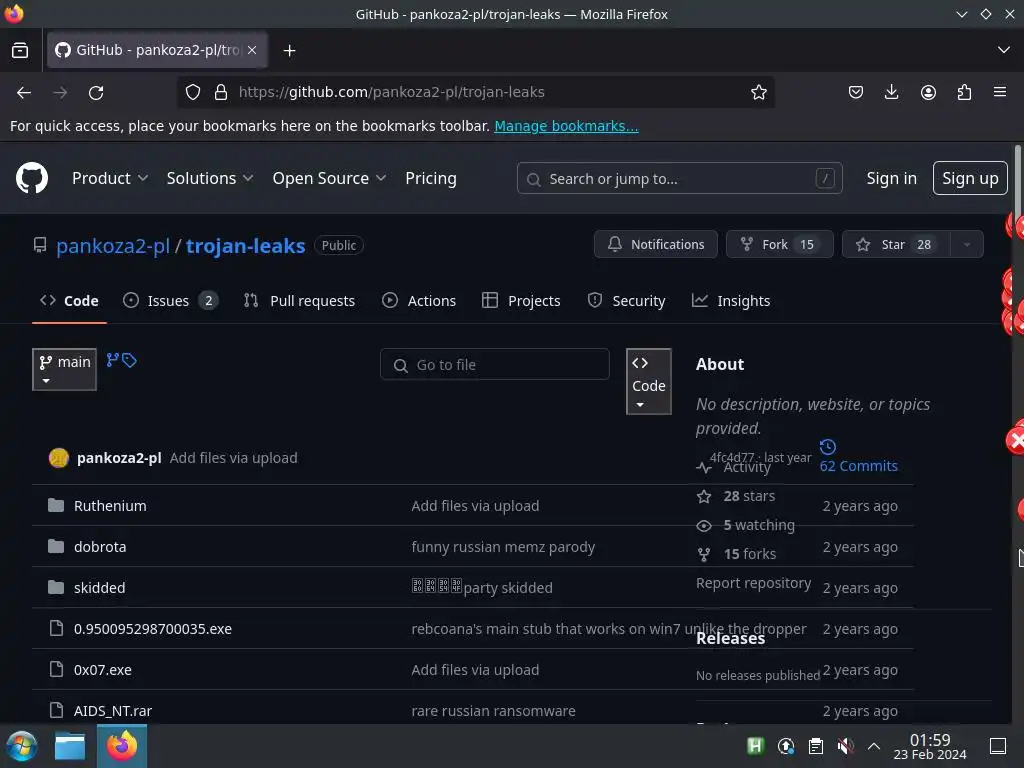Switch to the Actions tab
Screen dimensions: 1024x768
[x=419, y=301]
